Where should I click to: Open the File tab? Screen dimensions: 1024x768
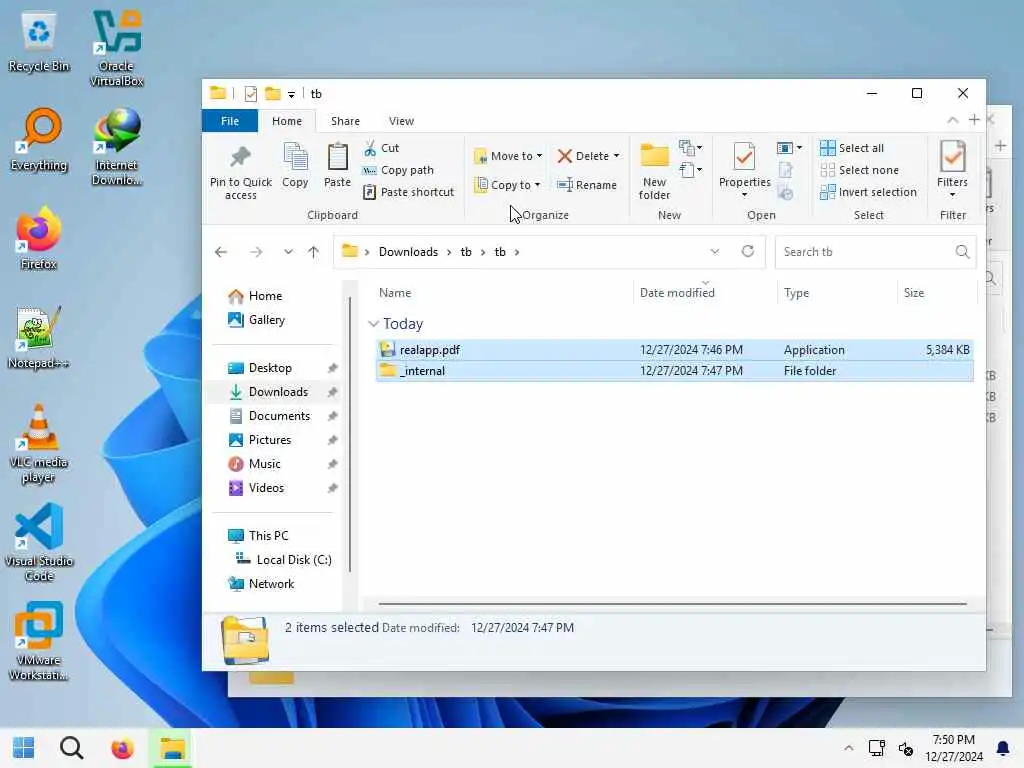[230, 121]
